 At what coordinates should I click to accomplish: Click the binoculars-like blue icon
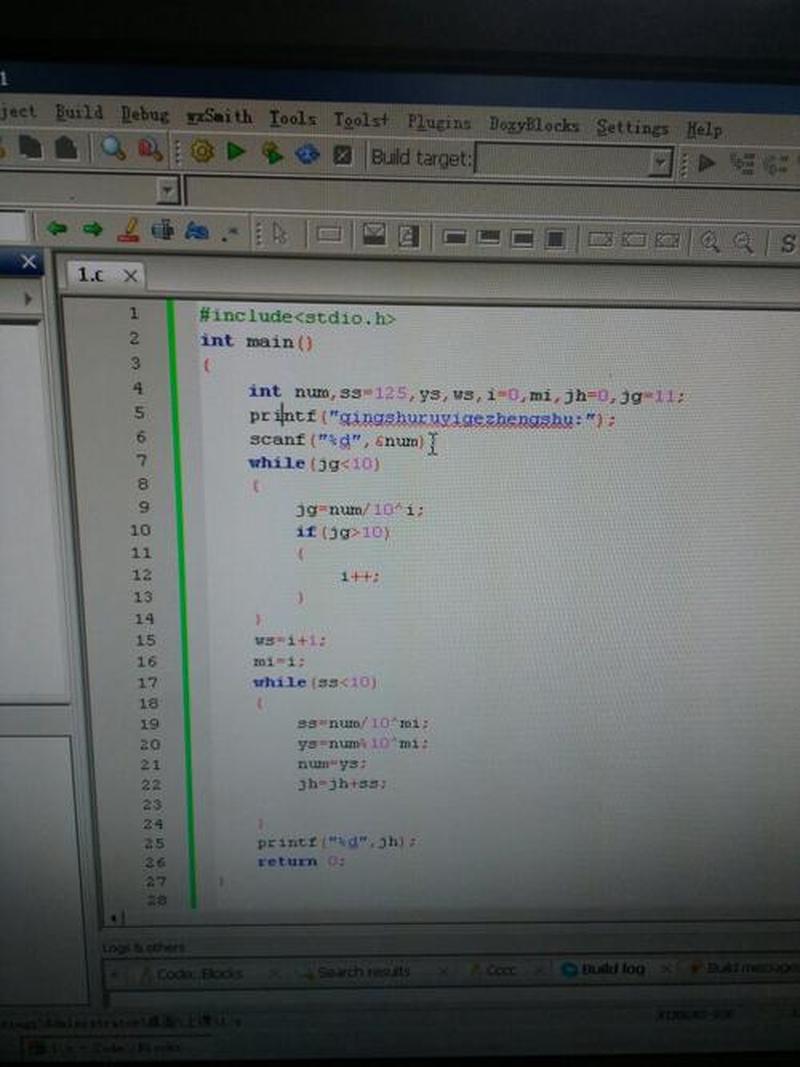coord(197,231)
